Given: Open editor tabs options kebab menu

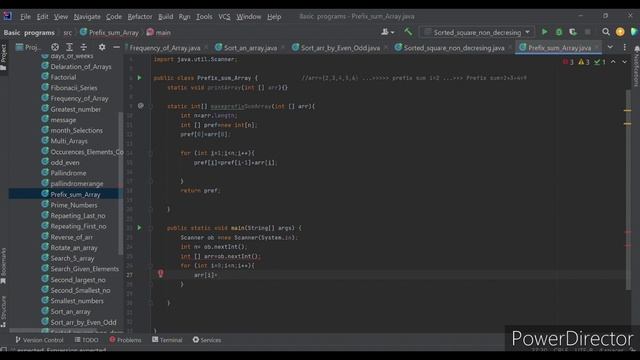Looking at the screenshot, I should (x=624, y=47).
